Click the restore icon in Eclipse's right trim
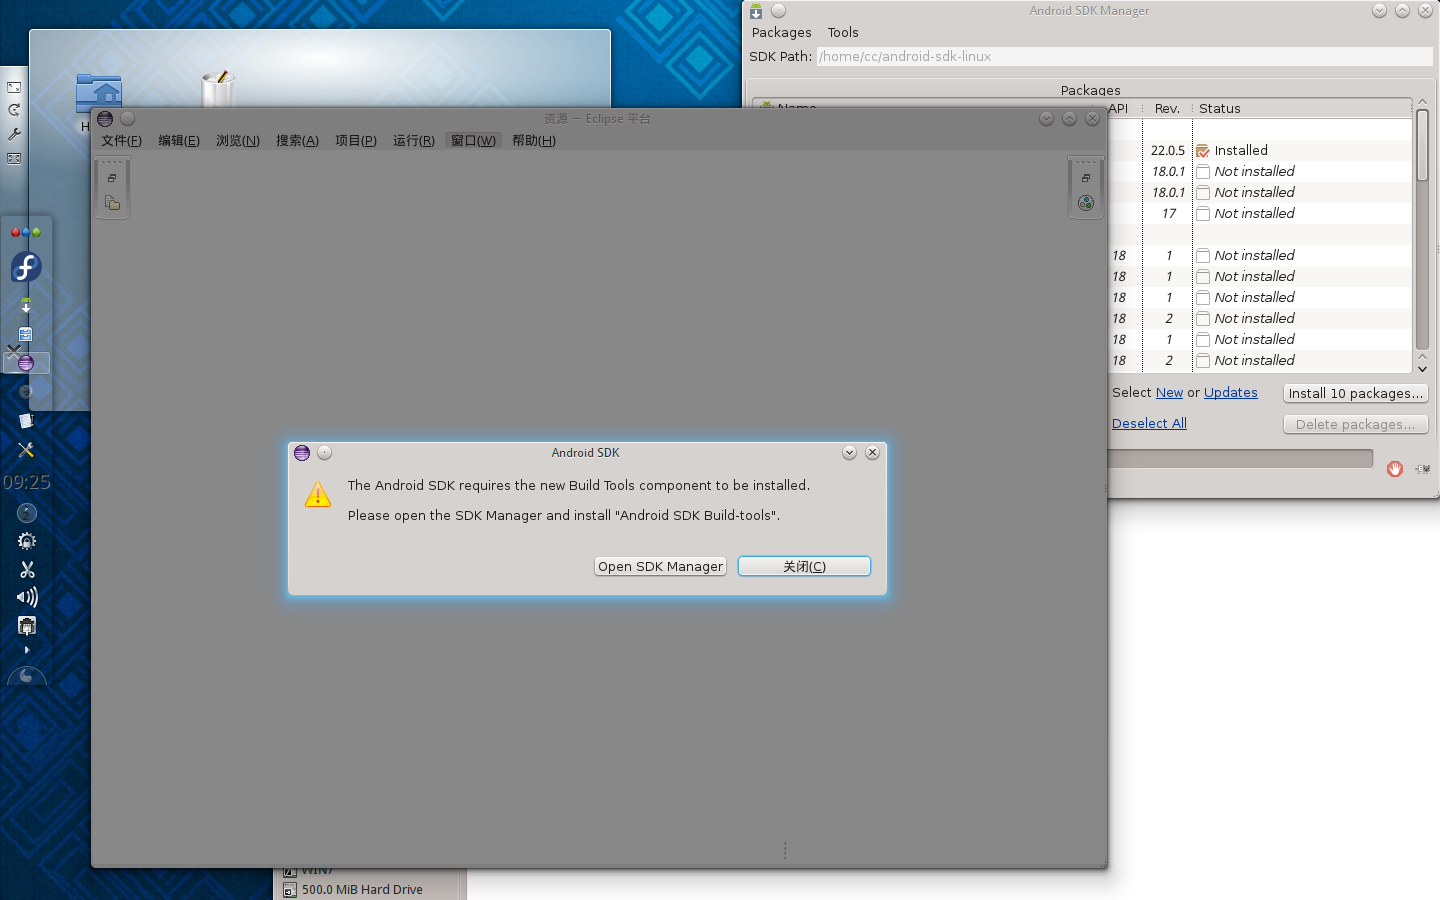This screenshot has width=1440, height=900. tap(1086, 178)
